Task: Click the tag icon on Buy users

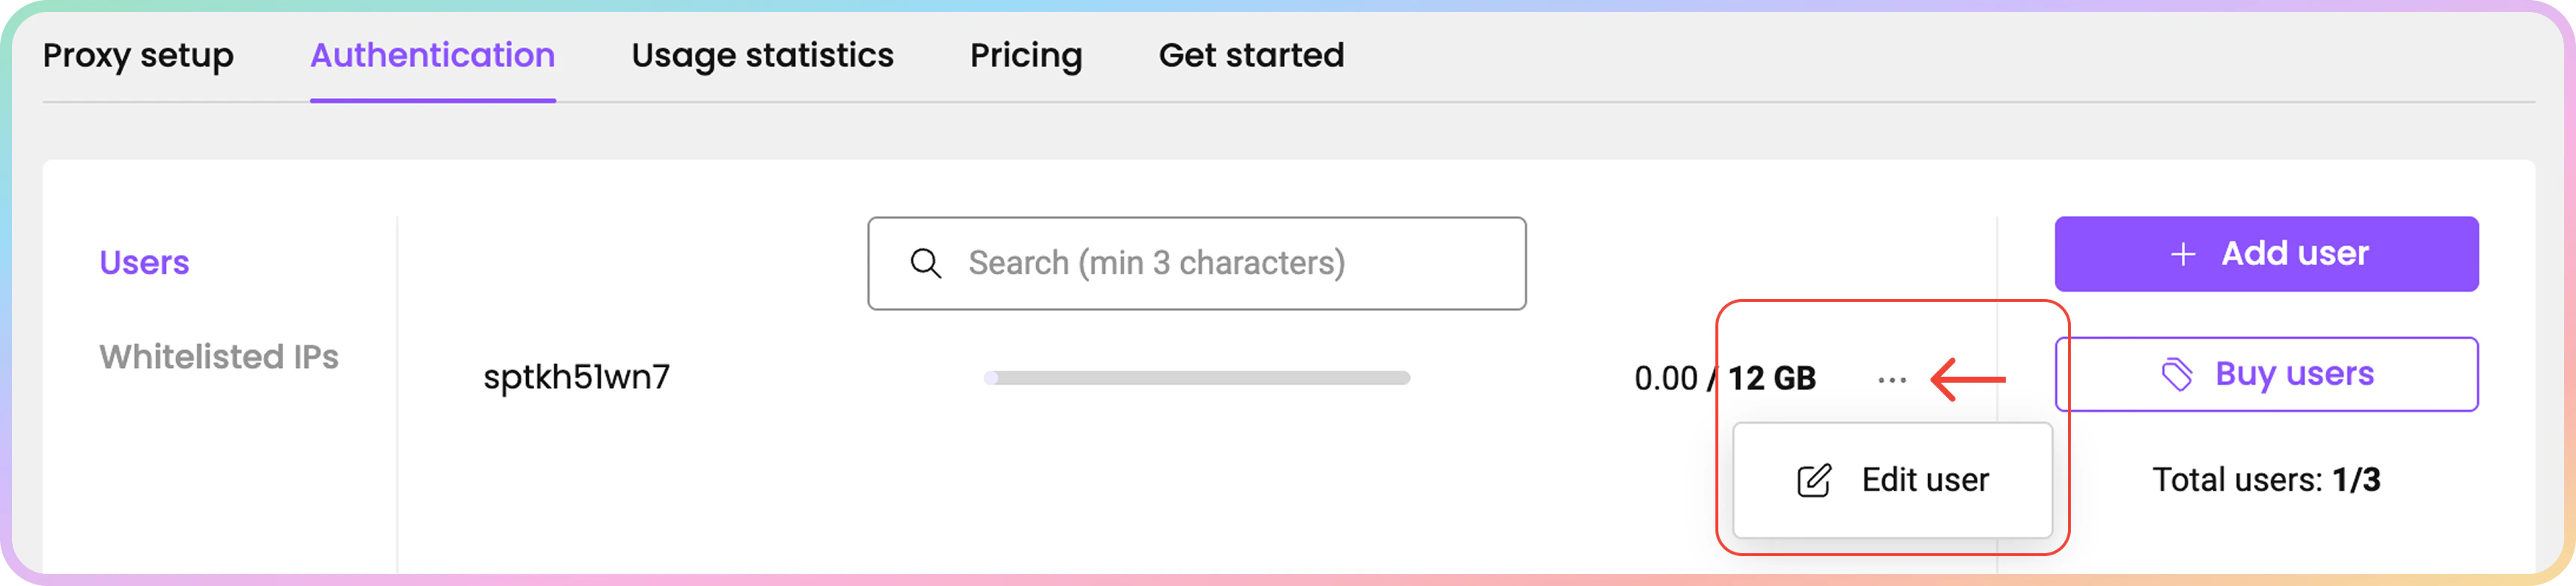Action: point(2177,375)
